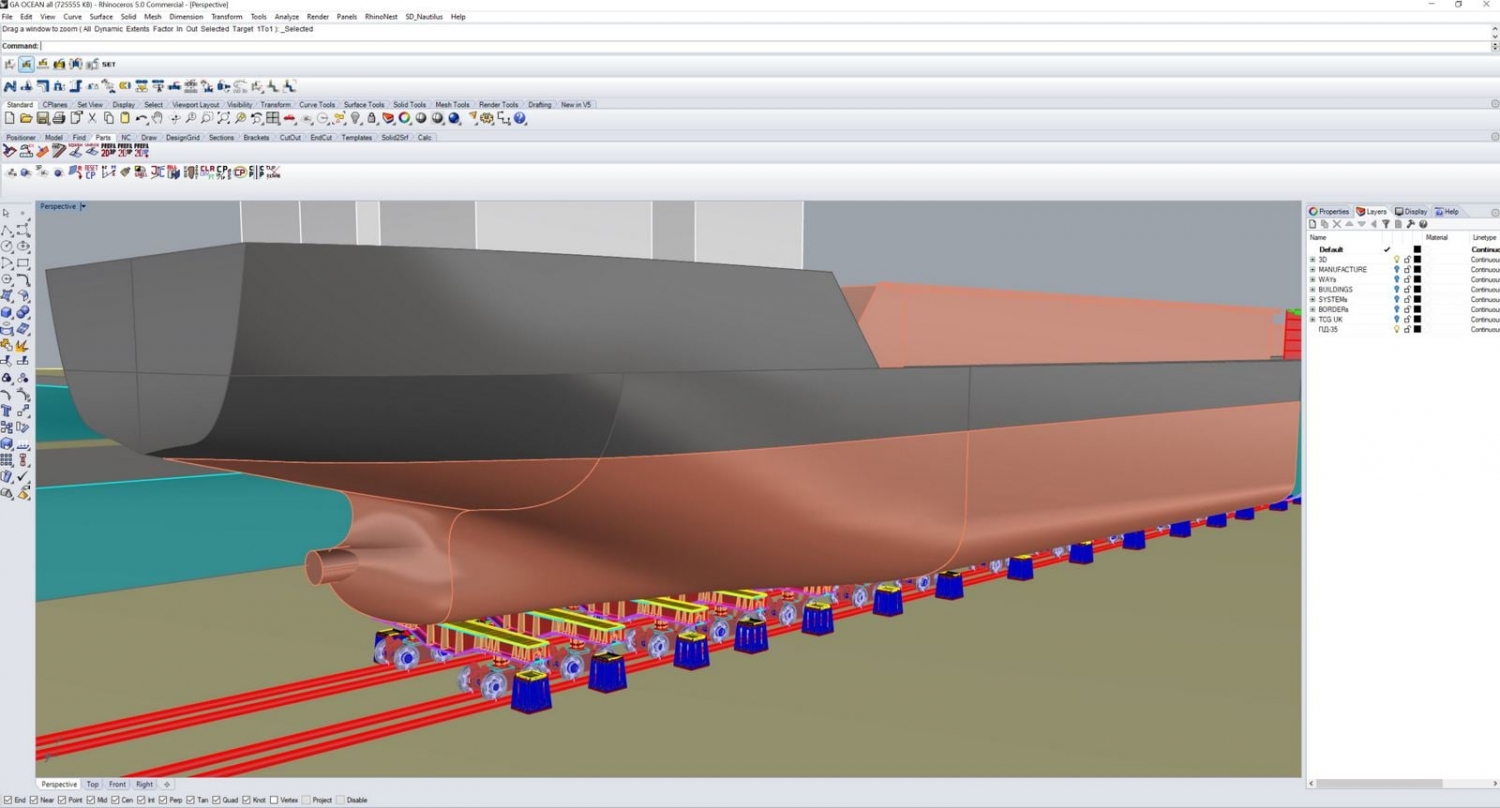The width and height of the screenshot is (1500, 808).
Task: Click the new layer icon in Layers panel
Action: tap(1312, 224)
